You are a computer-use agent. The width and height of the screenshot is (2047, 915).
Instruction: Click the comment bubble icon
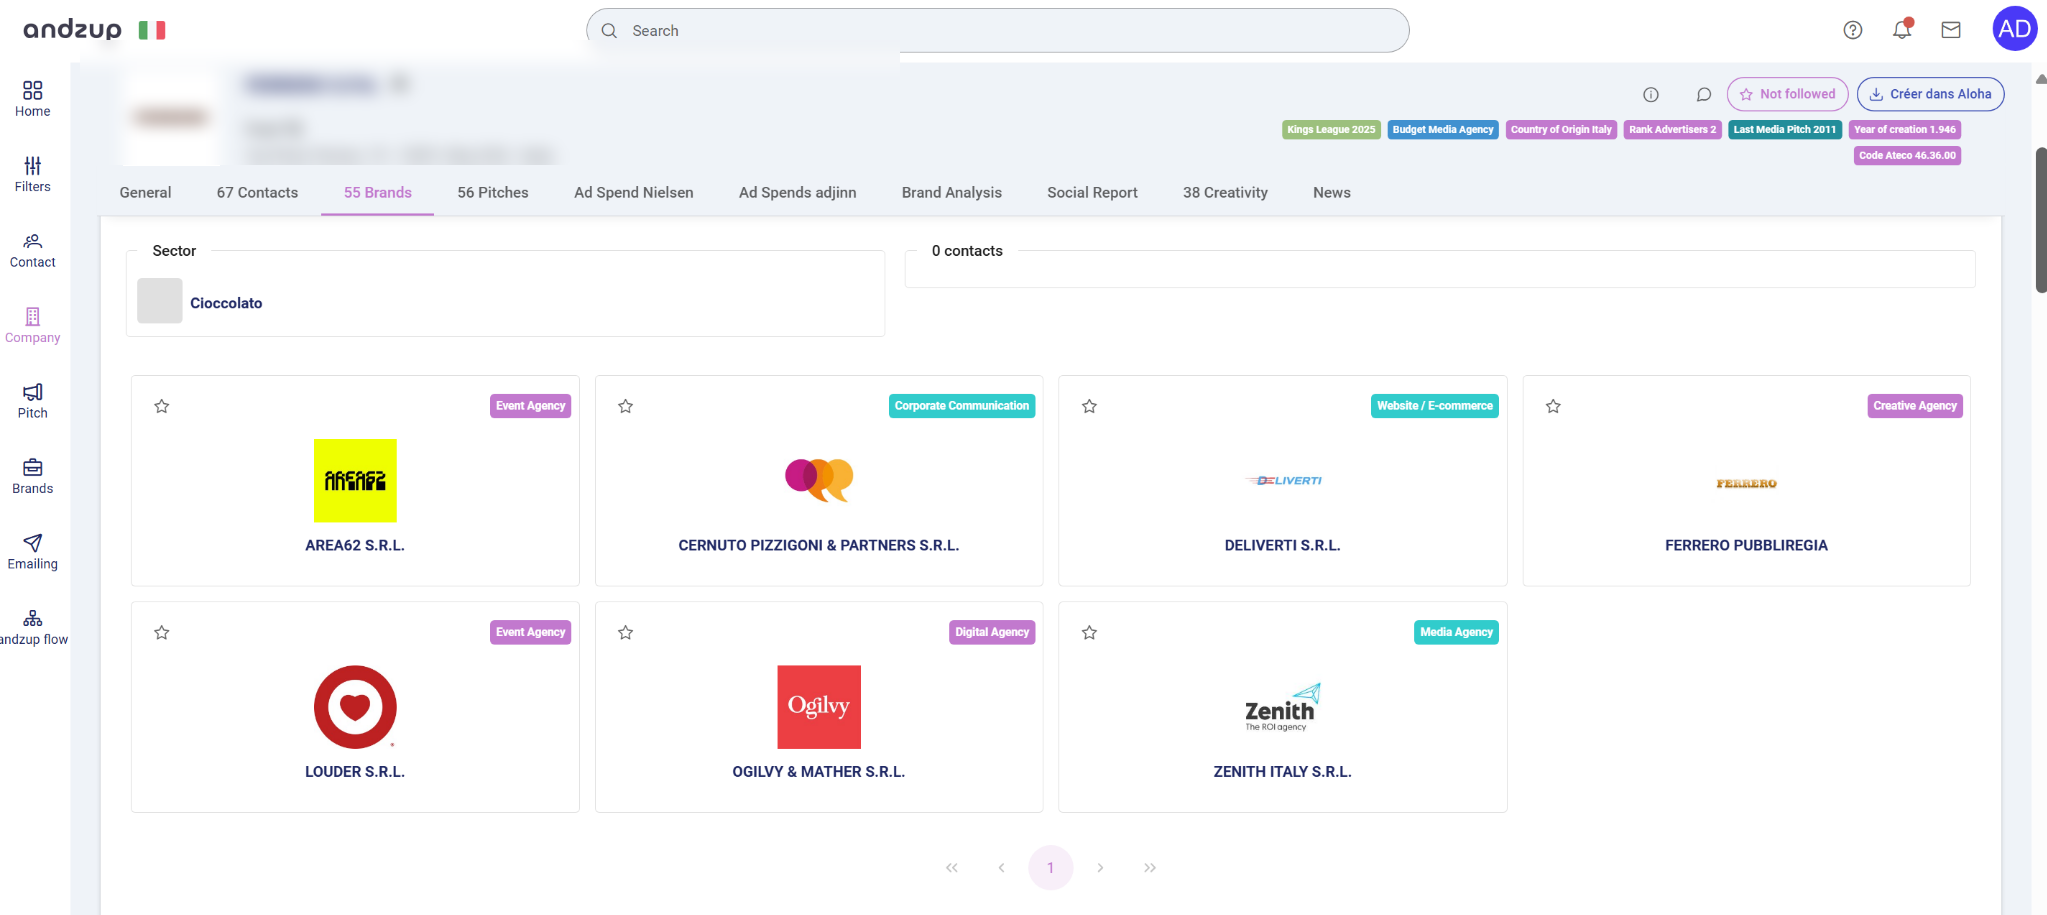coord(1703,95)
